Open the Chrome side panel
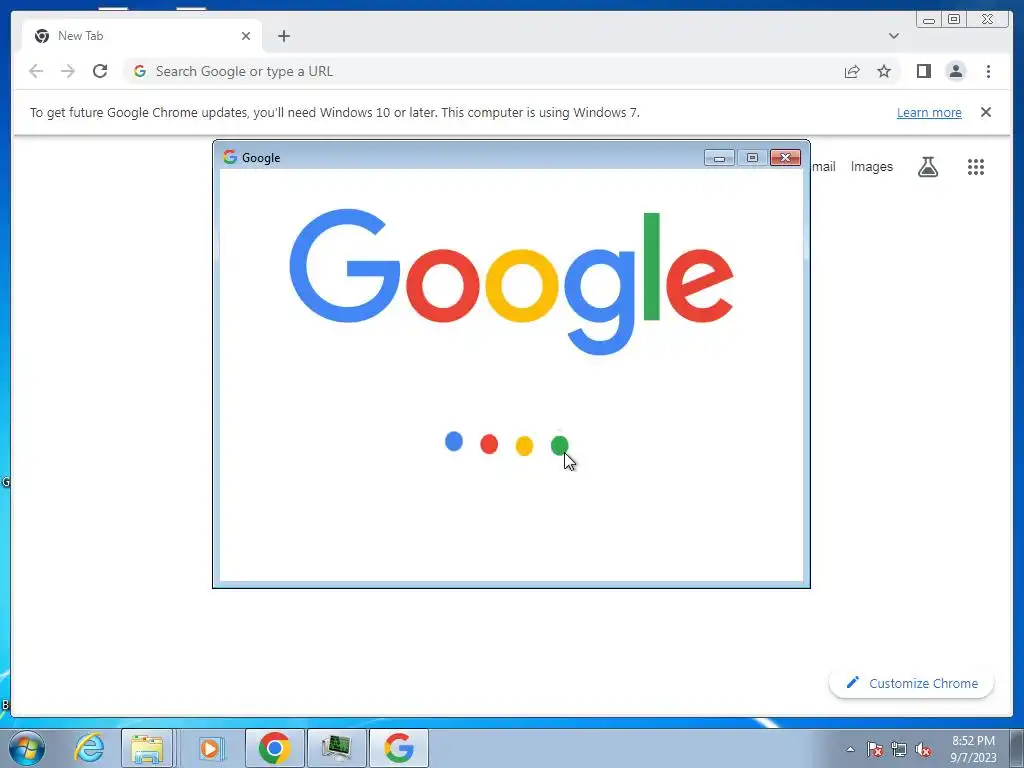This screenshot has width=1024, height=768. click(923, 71)
